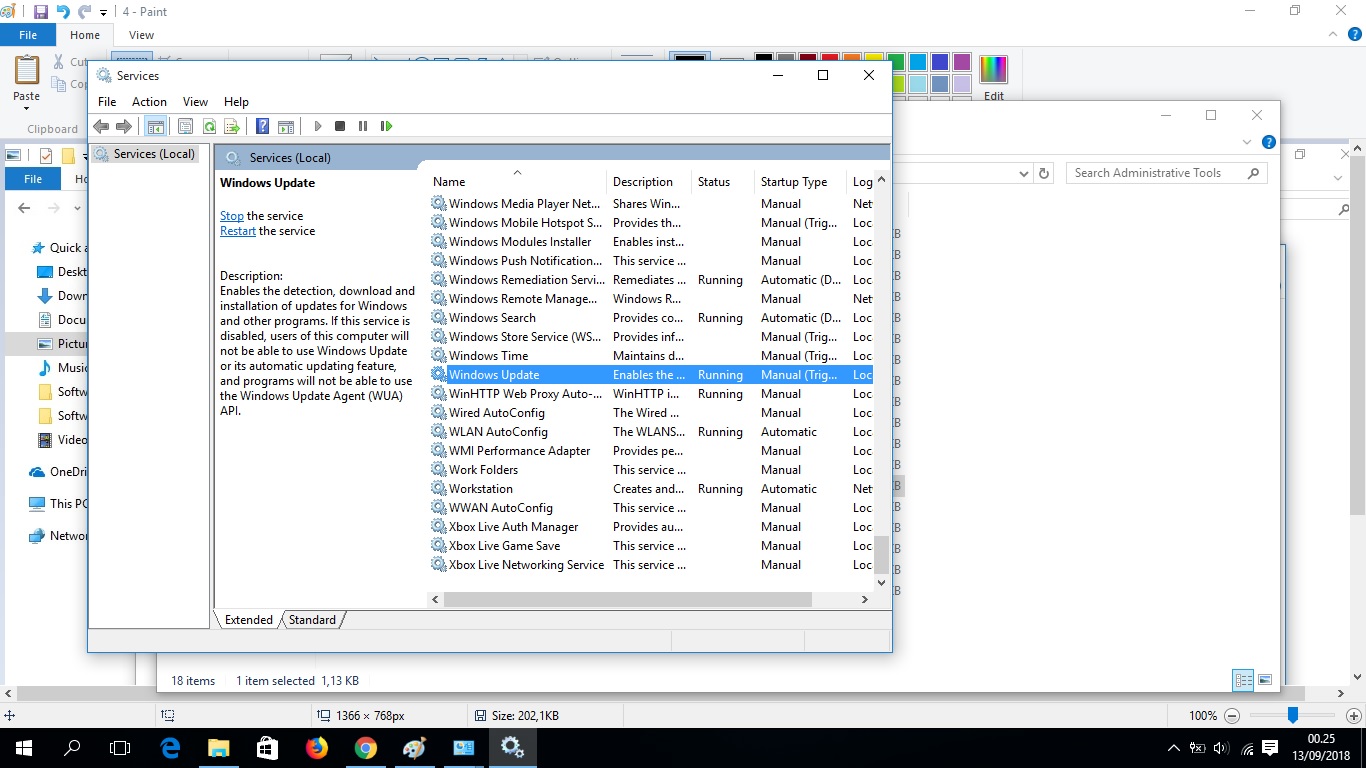Select the Workstation service row
The image size is (1366, 768).
click(x=651, y=489)
